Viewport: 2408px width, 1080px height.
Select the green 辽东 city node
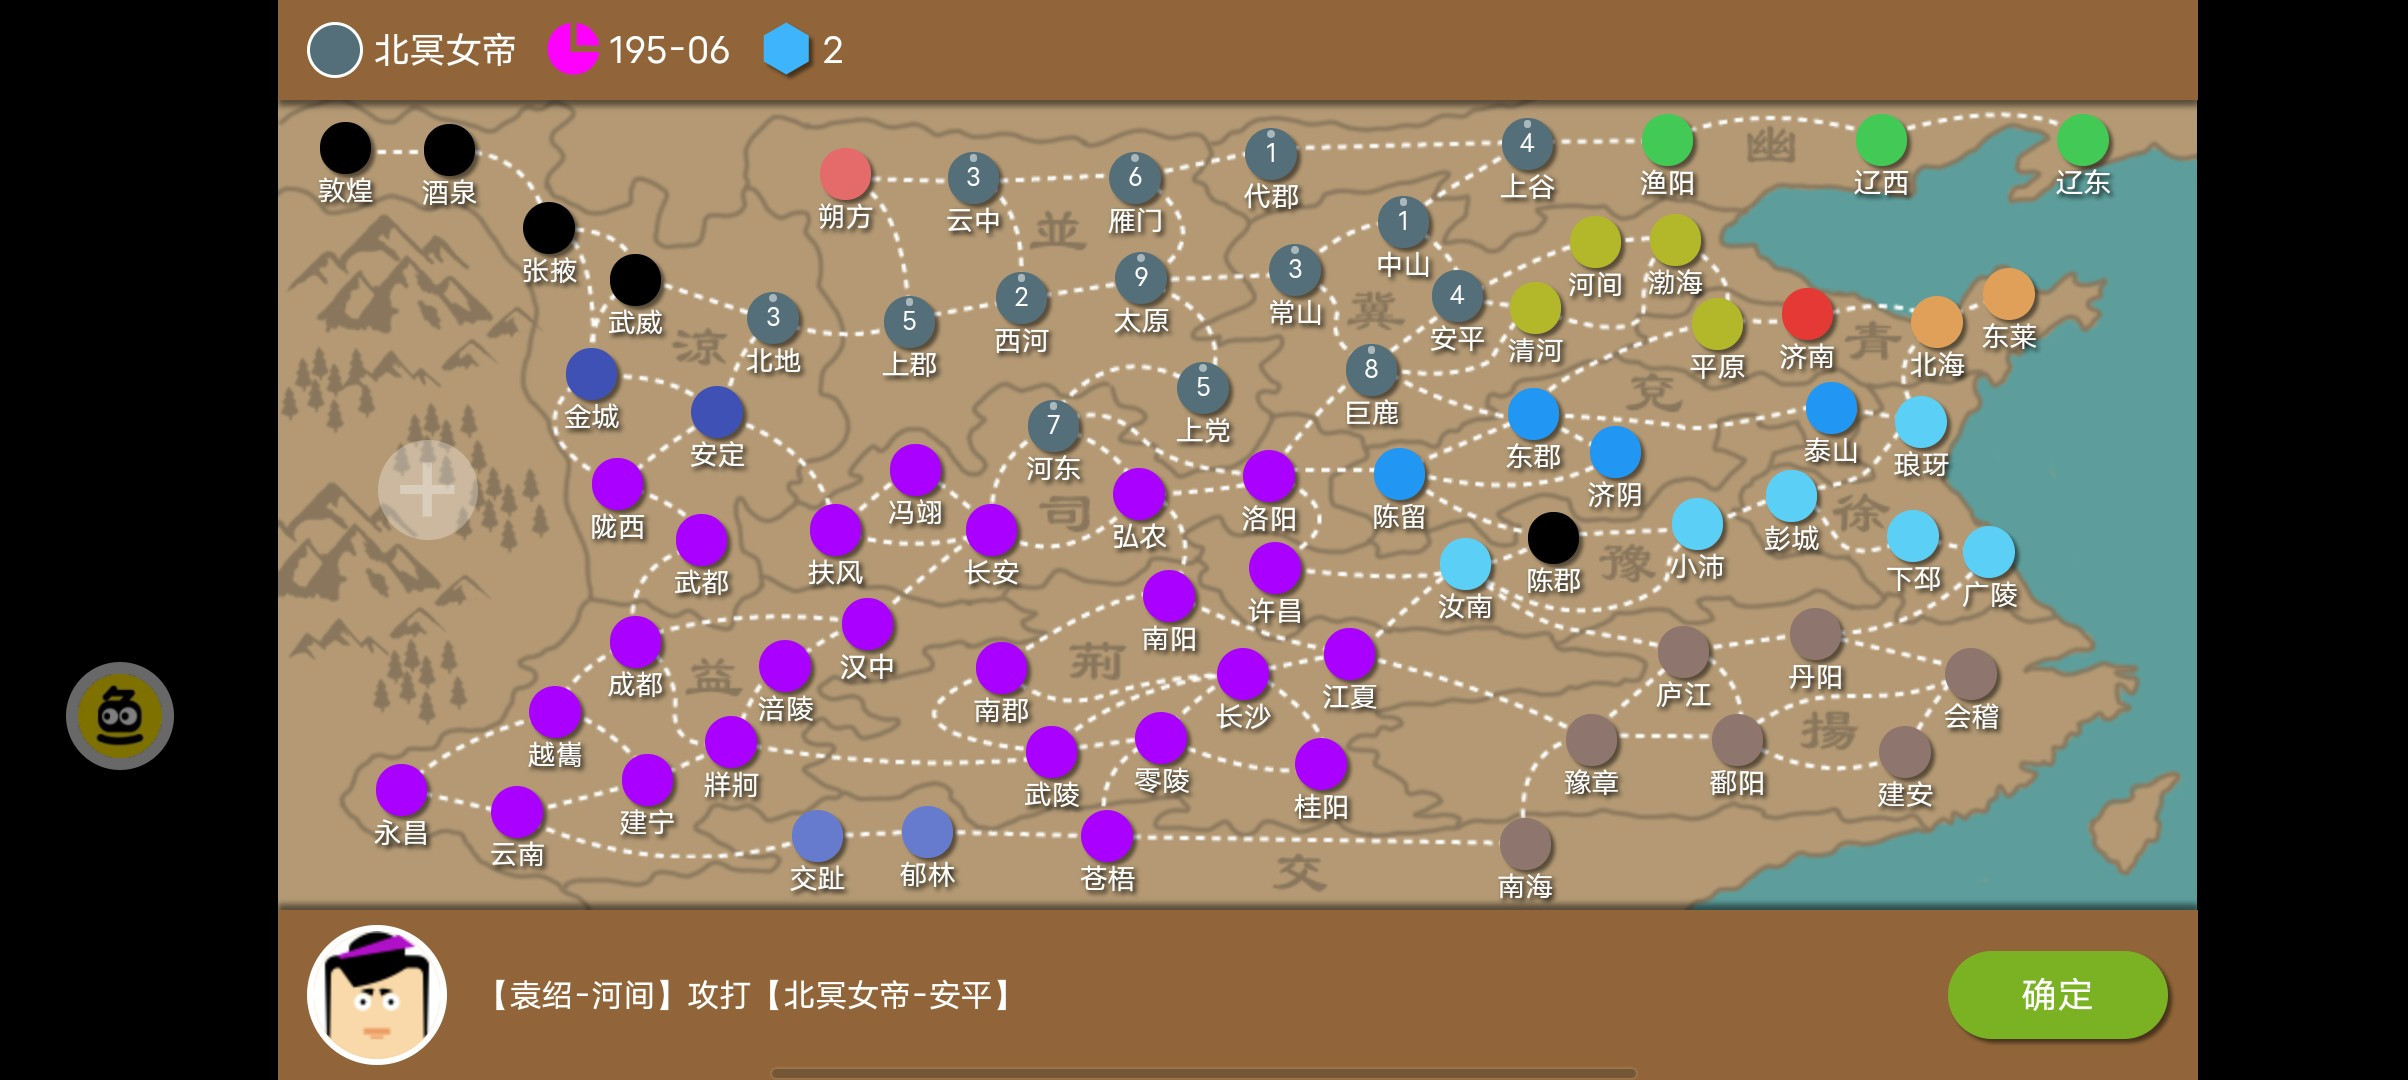coord(2083,140)
